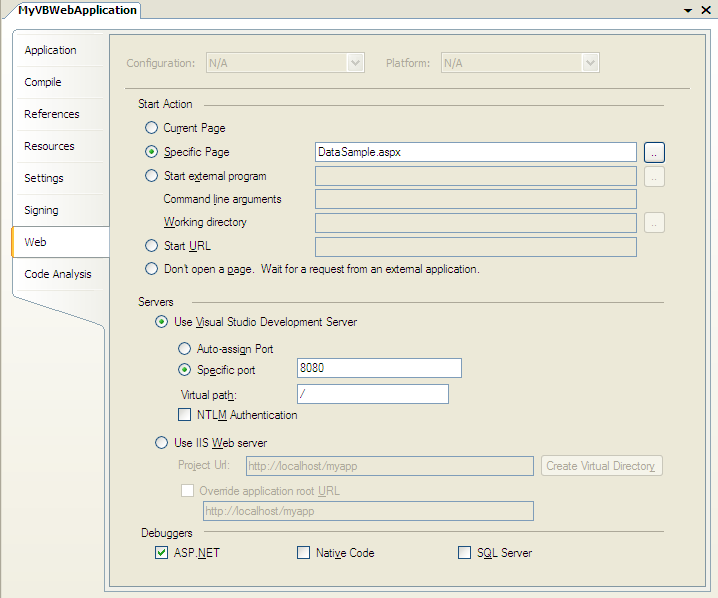Click the Create Virtual Directory button
The height and width of the screenshot is (598, 718).
click(602, 466)
